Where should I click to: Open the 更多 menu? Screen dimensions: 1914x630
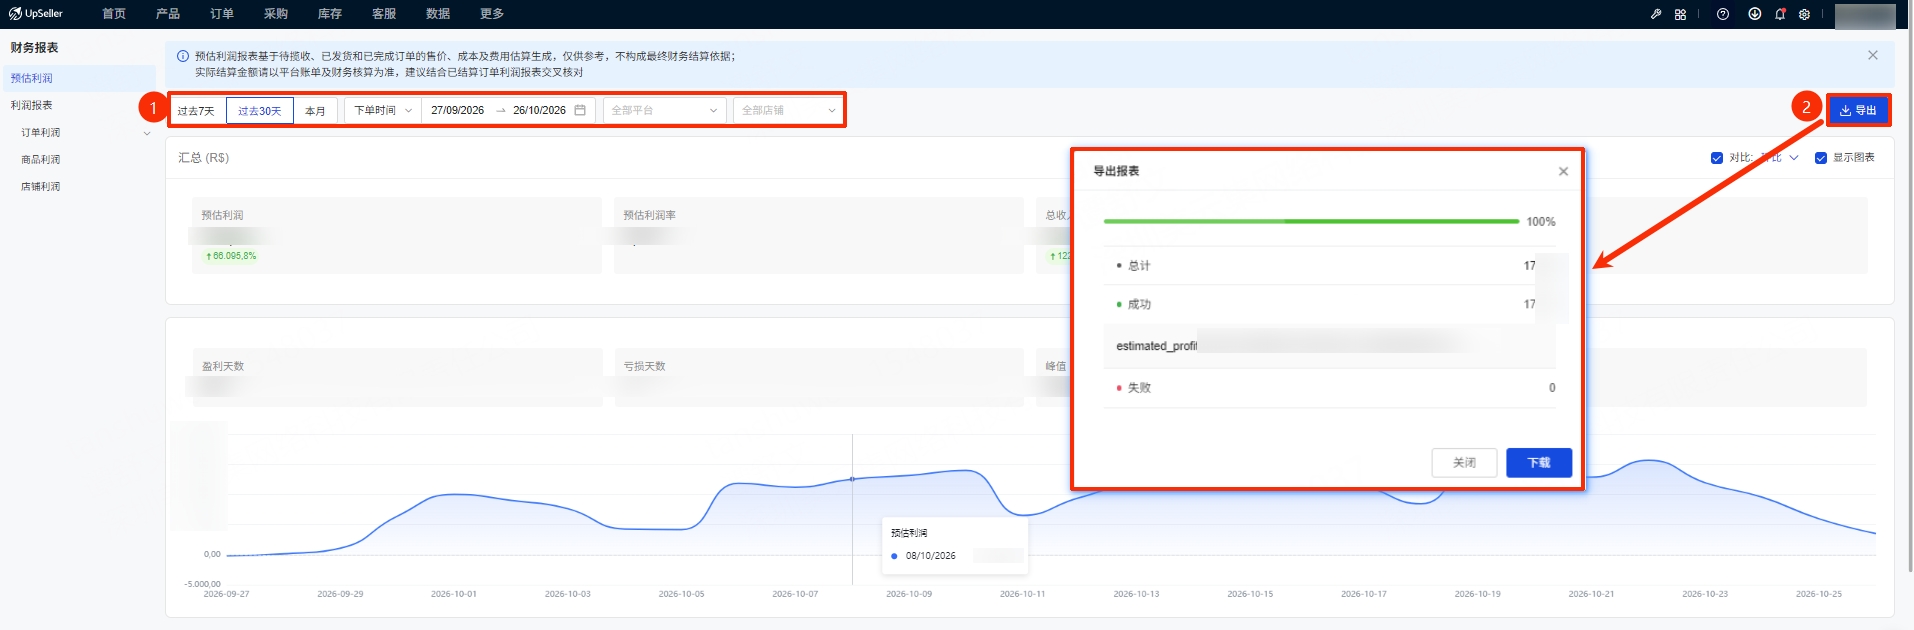(492, 14)
